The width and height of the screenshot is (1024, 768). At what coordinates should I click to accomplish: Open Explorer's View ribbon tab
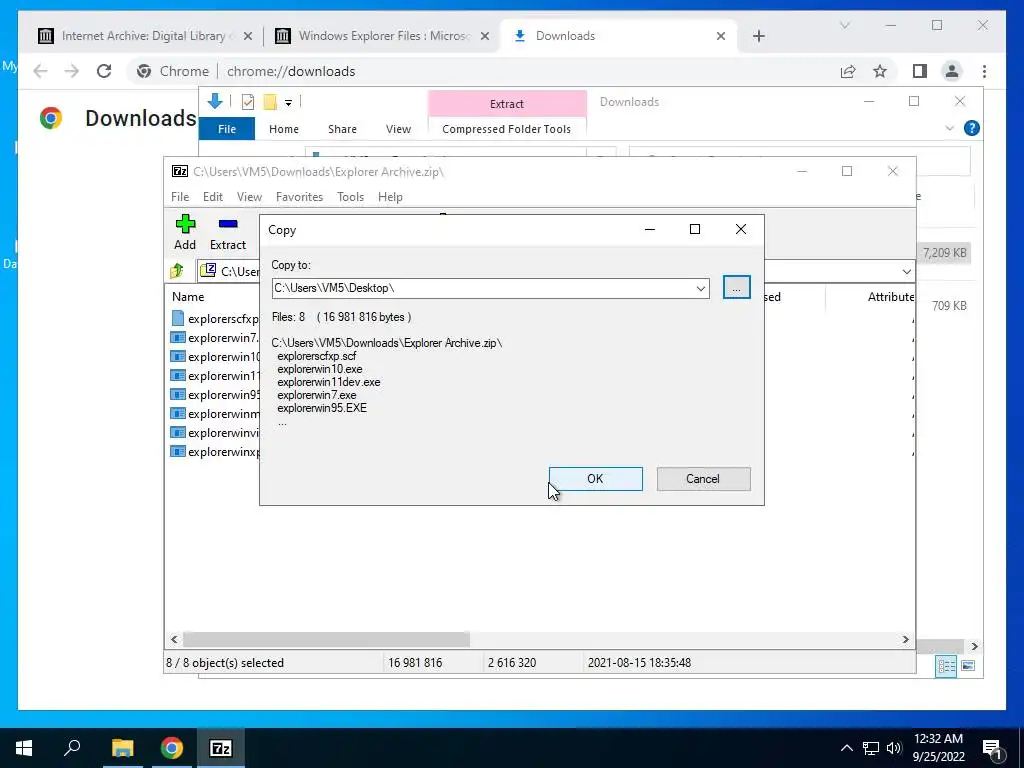[398, 129]
